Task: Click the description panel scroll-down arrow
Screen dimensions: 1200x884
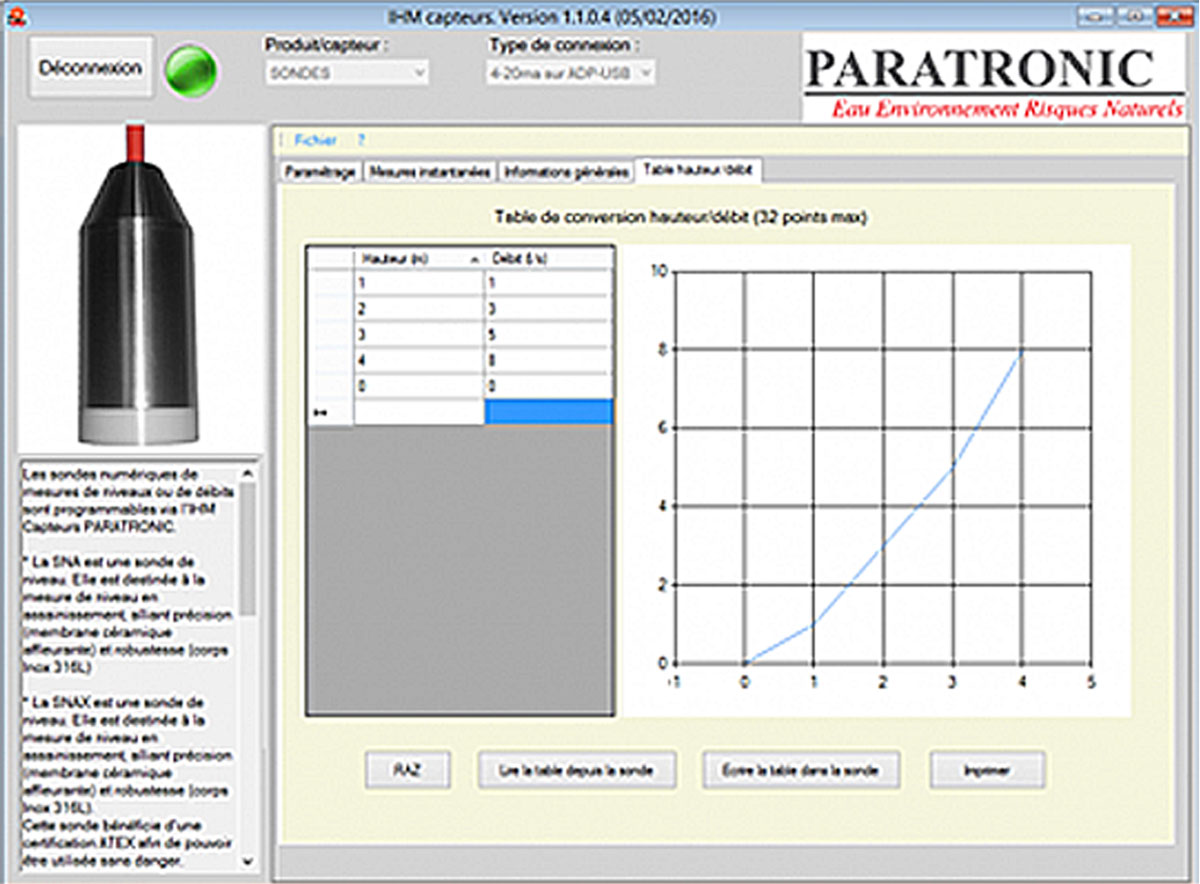Action: [248, 861]
